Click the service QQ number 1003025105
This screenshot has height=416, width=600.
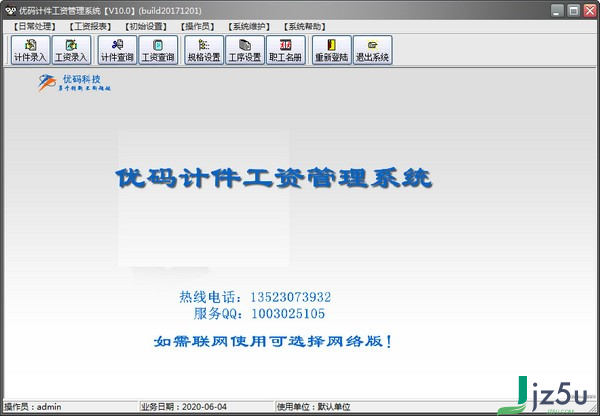(x=288, y=314)
